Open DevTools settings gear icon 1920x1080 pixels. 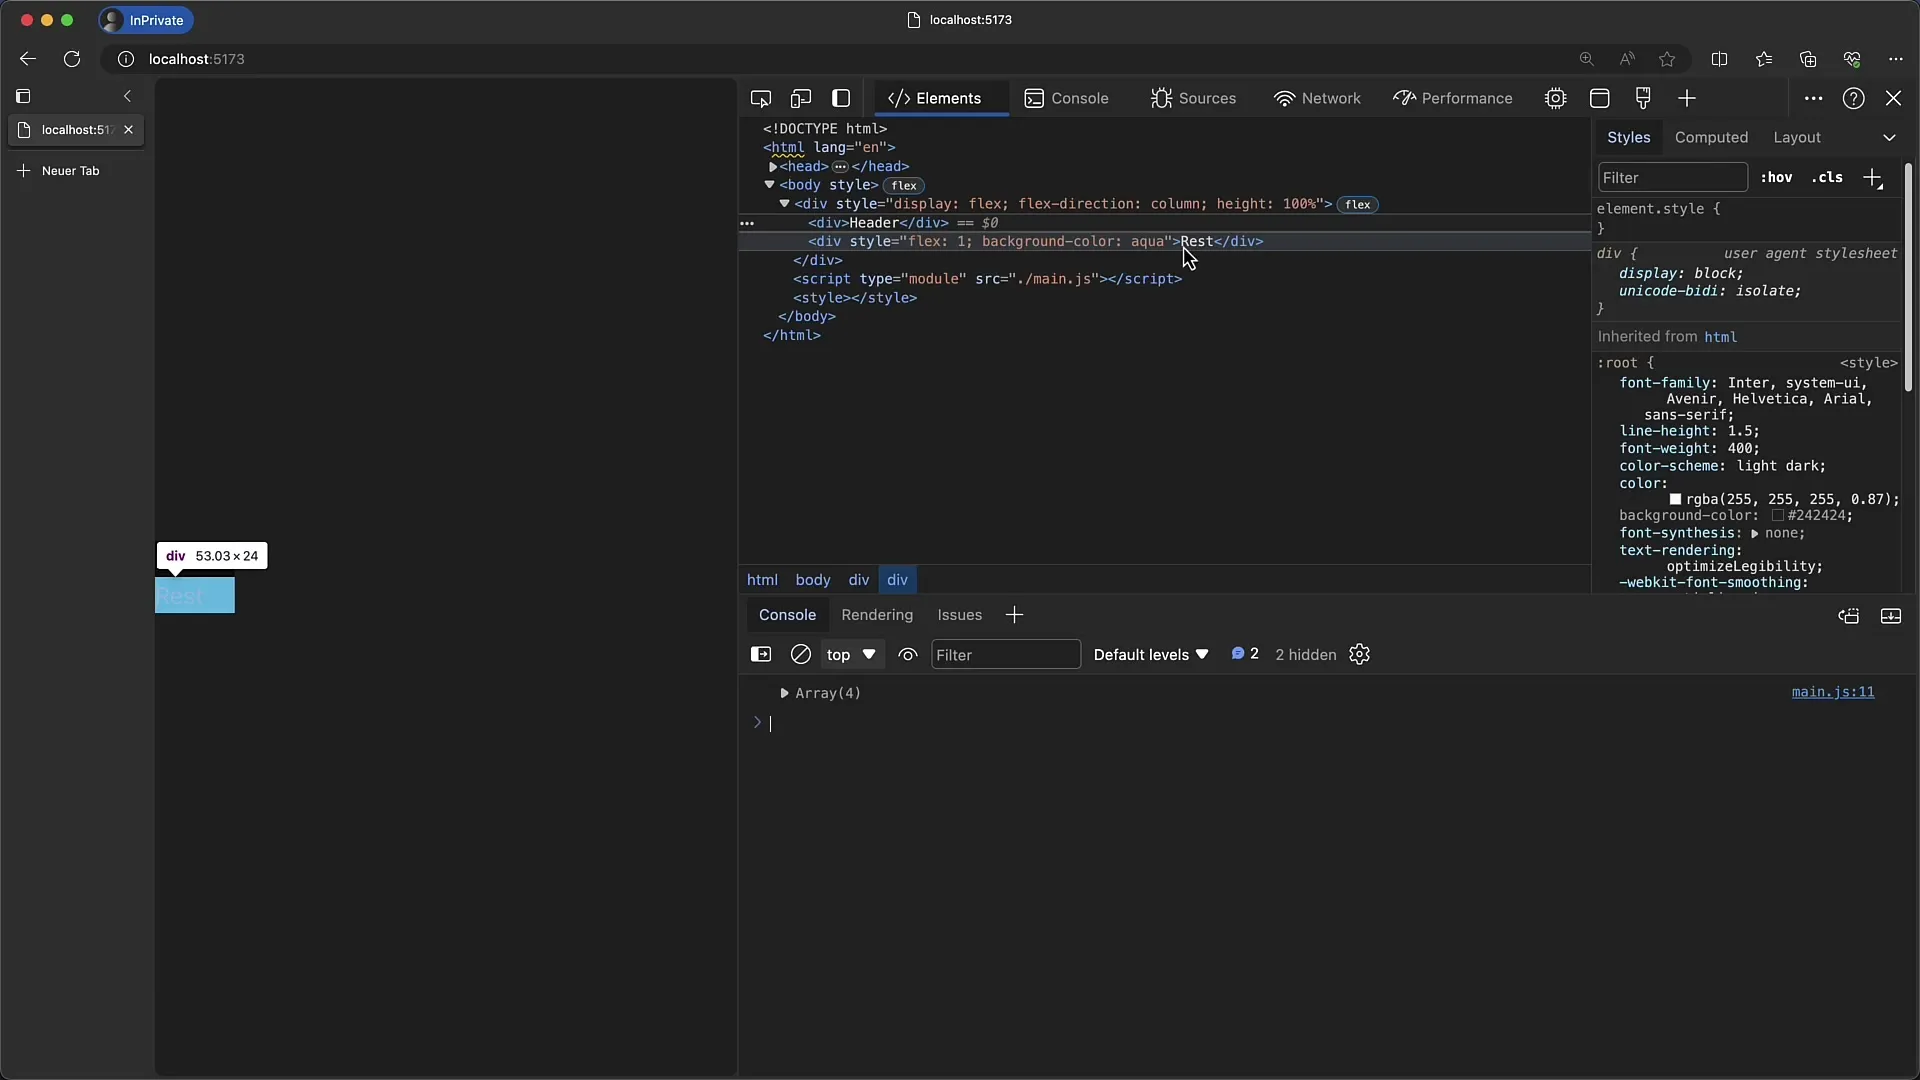[x=1358, y=654]
